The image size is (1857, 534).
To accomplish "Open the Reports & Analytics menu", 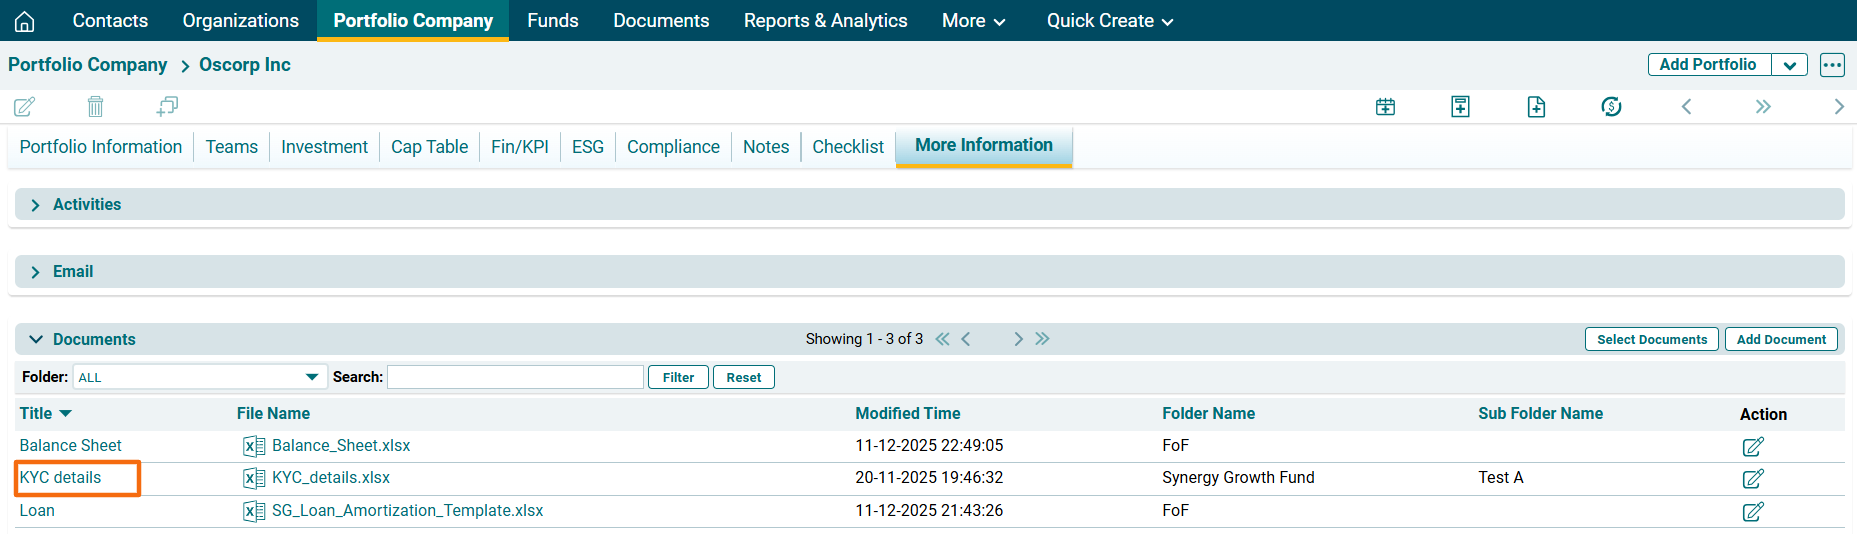I will point(825,21).
